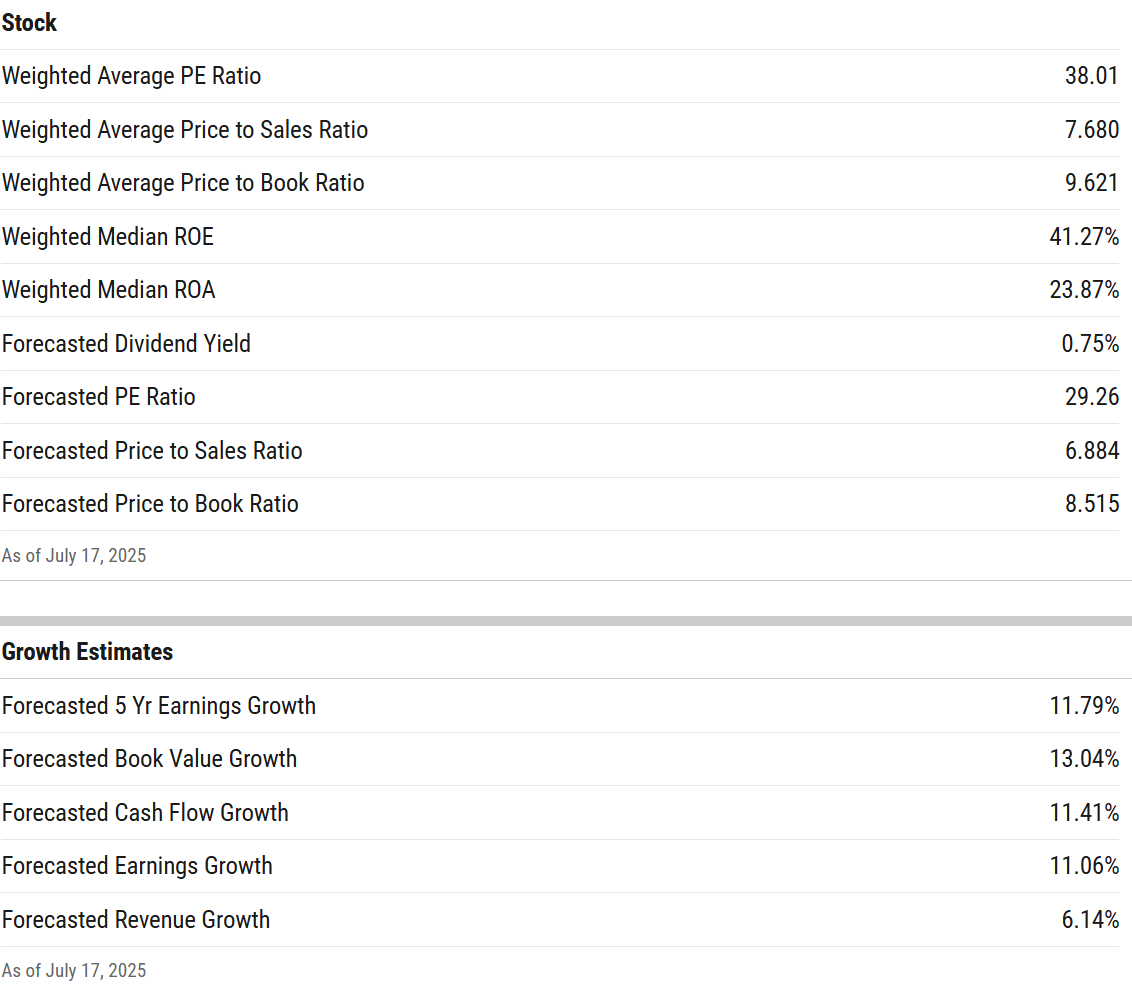Click the 6.14% Revenue Growth value

[x=1089, y=919]
